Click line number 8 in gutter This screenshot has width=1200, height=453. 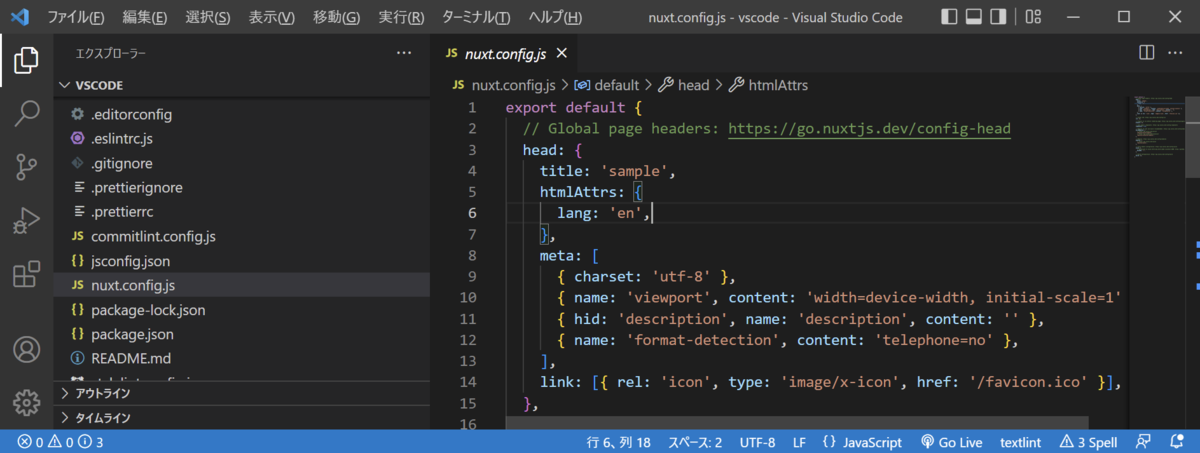coord(472,255)
